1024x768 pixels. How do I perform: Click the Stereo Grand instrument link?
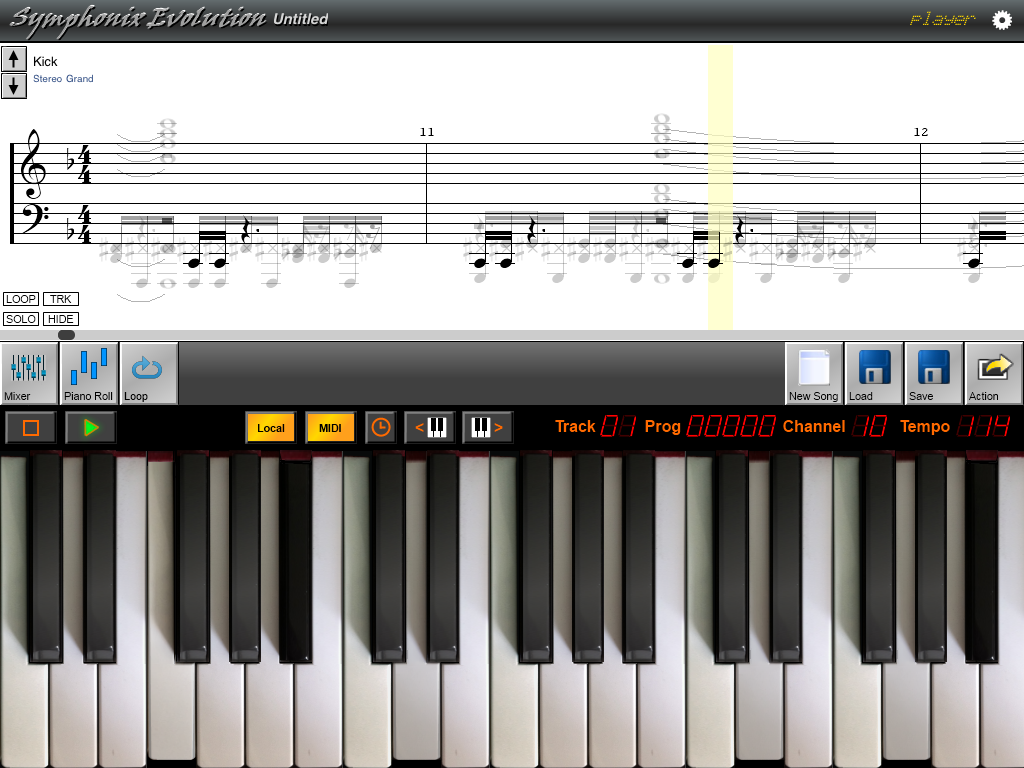tap(63, 78)
